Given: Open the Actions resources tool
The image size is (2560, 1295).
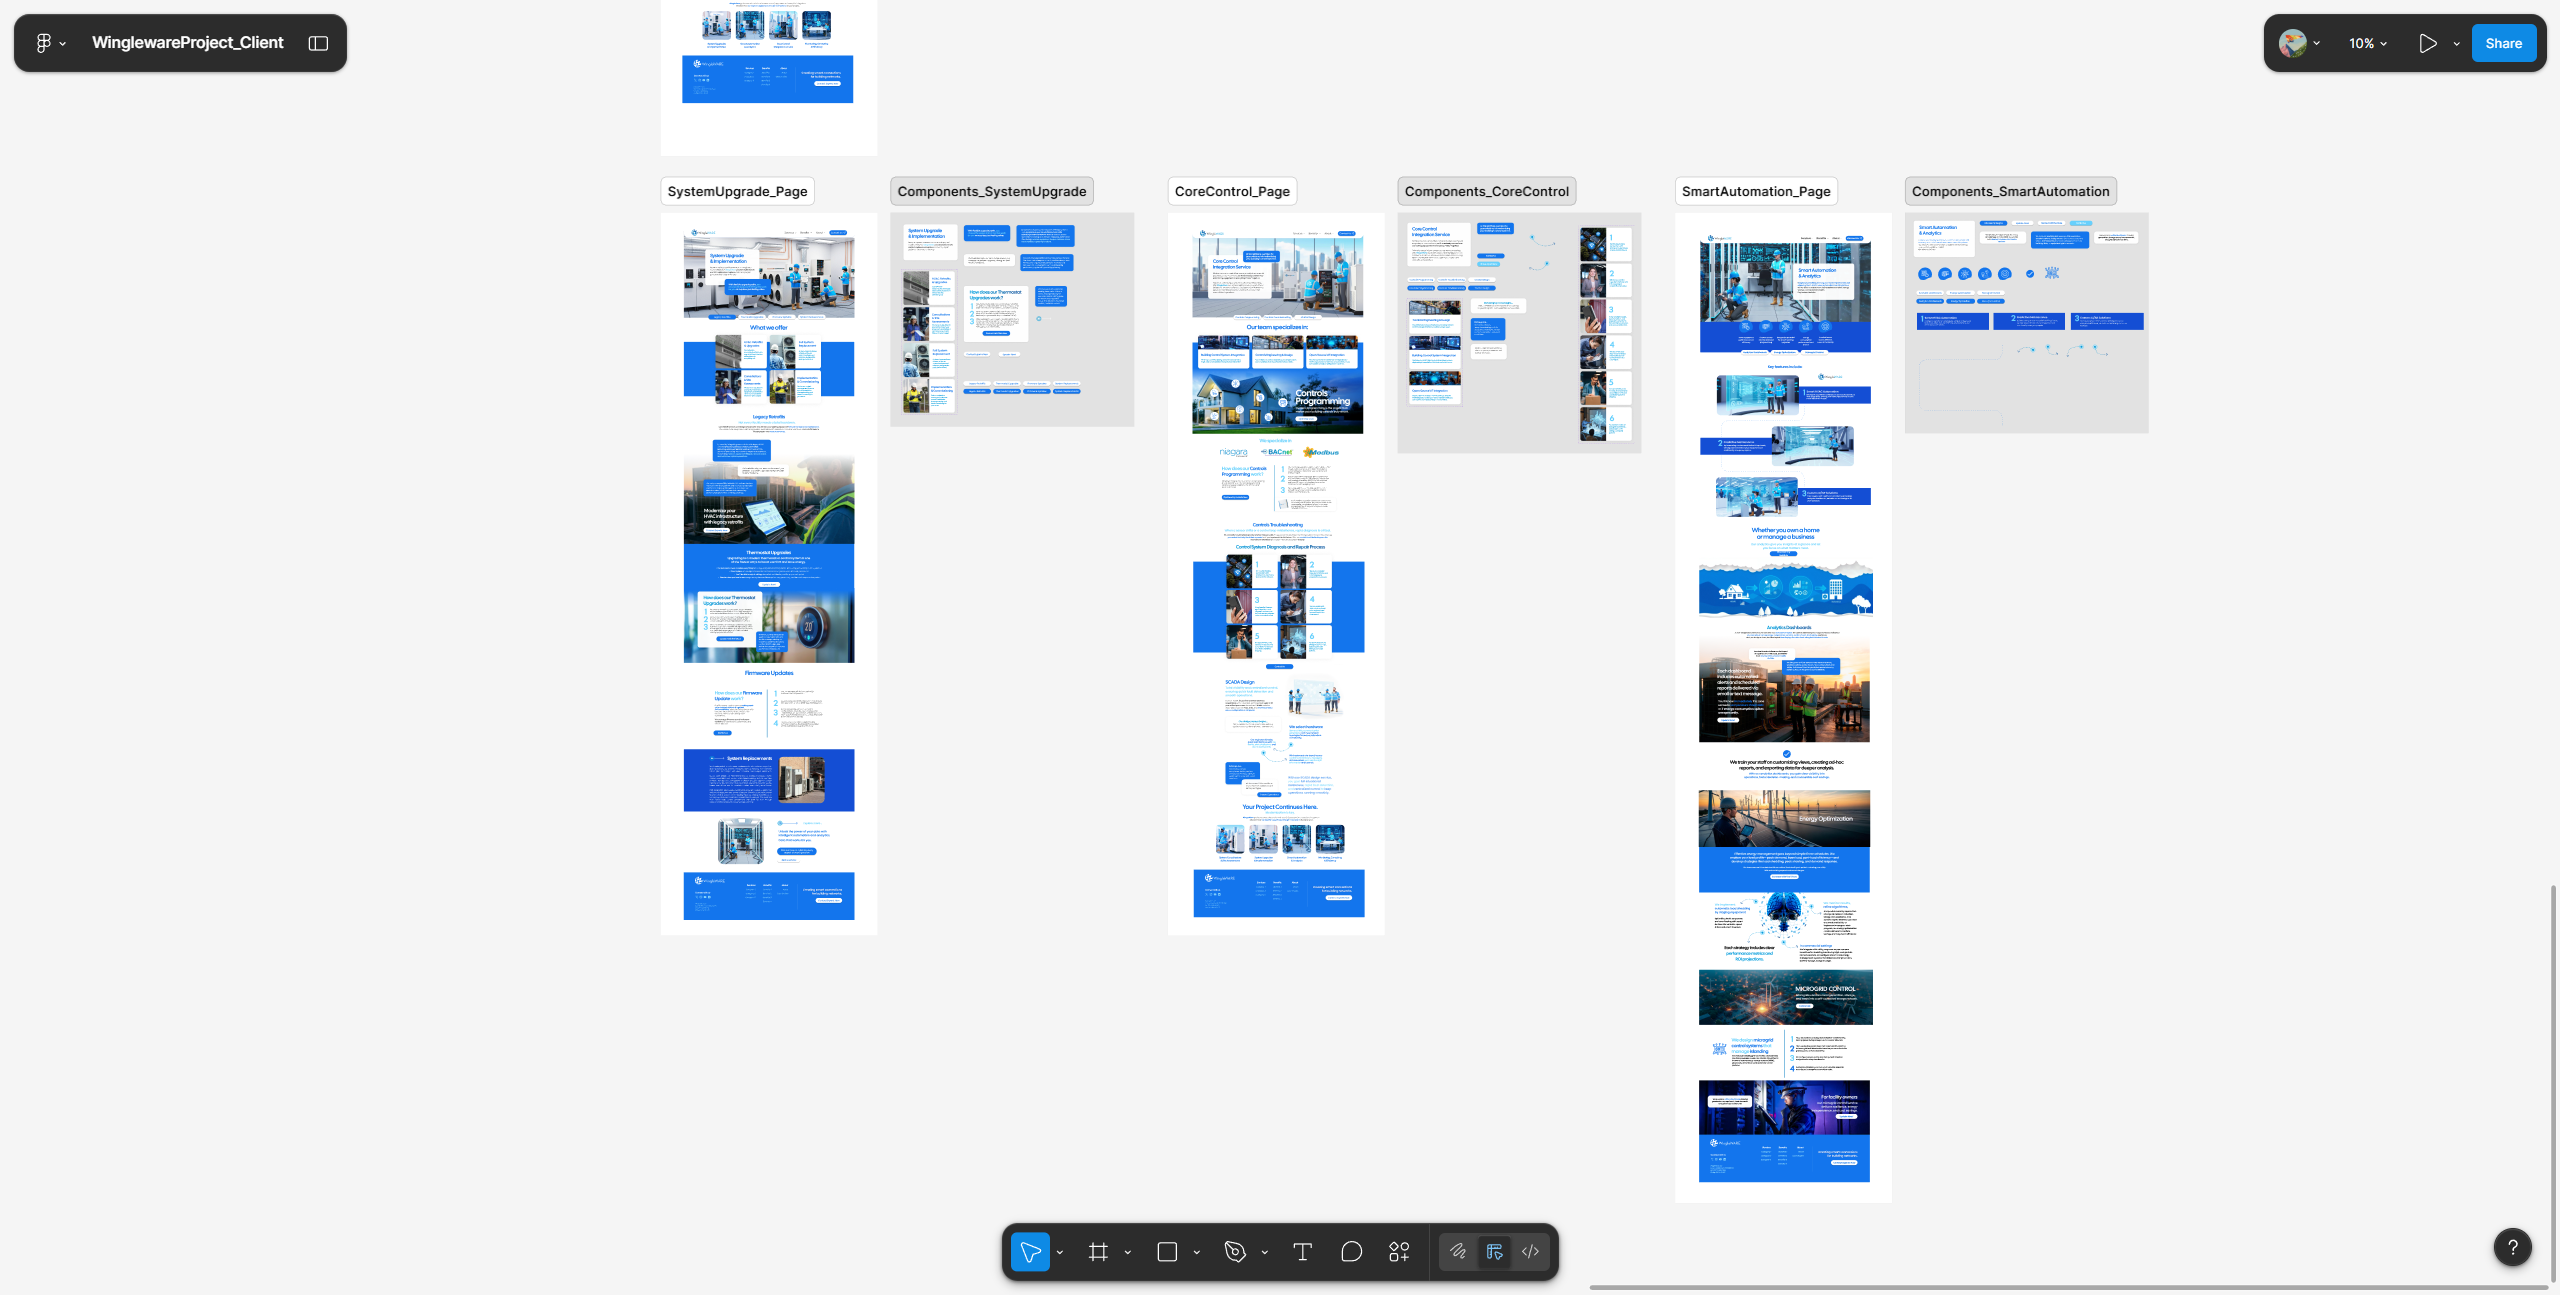Looking at the screenshot, I should (1399, 1251).
